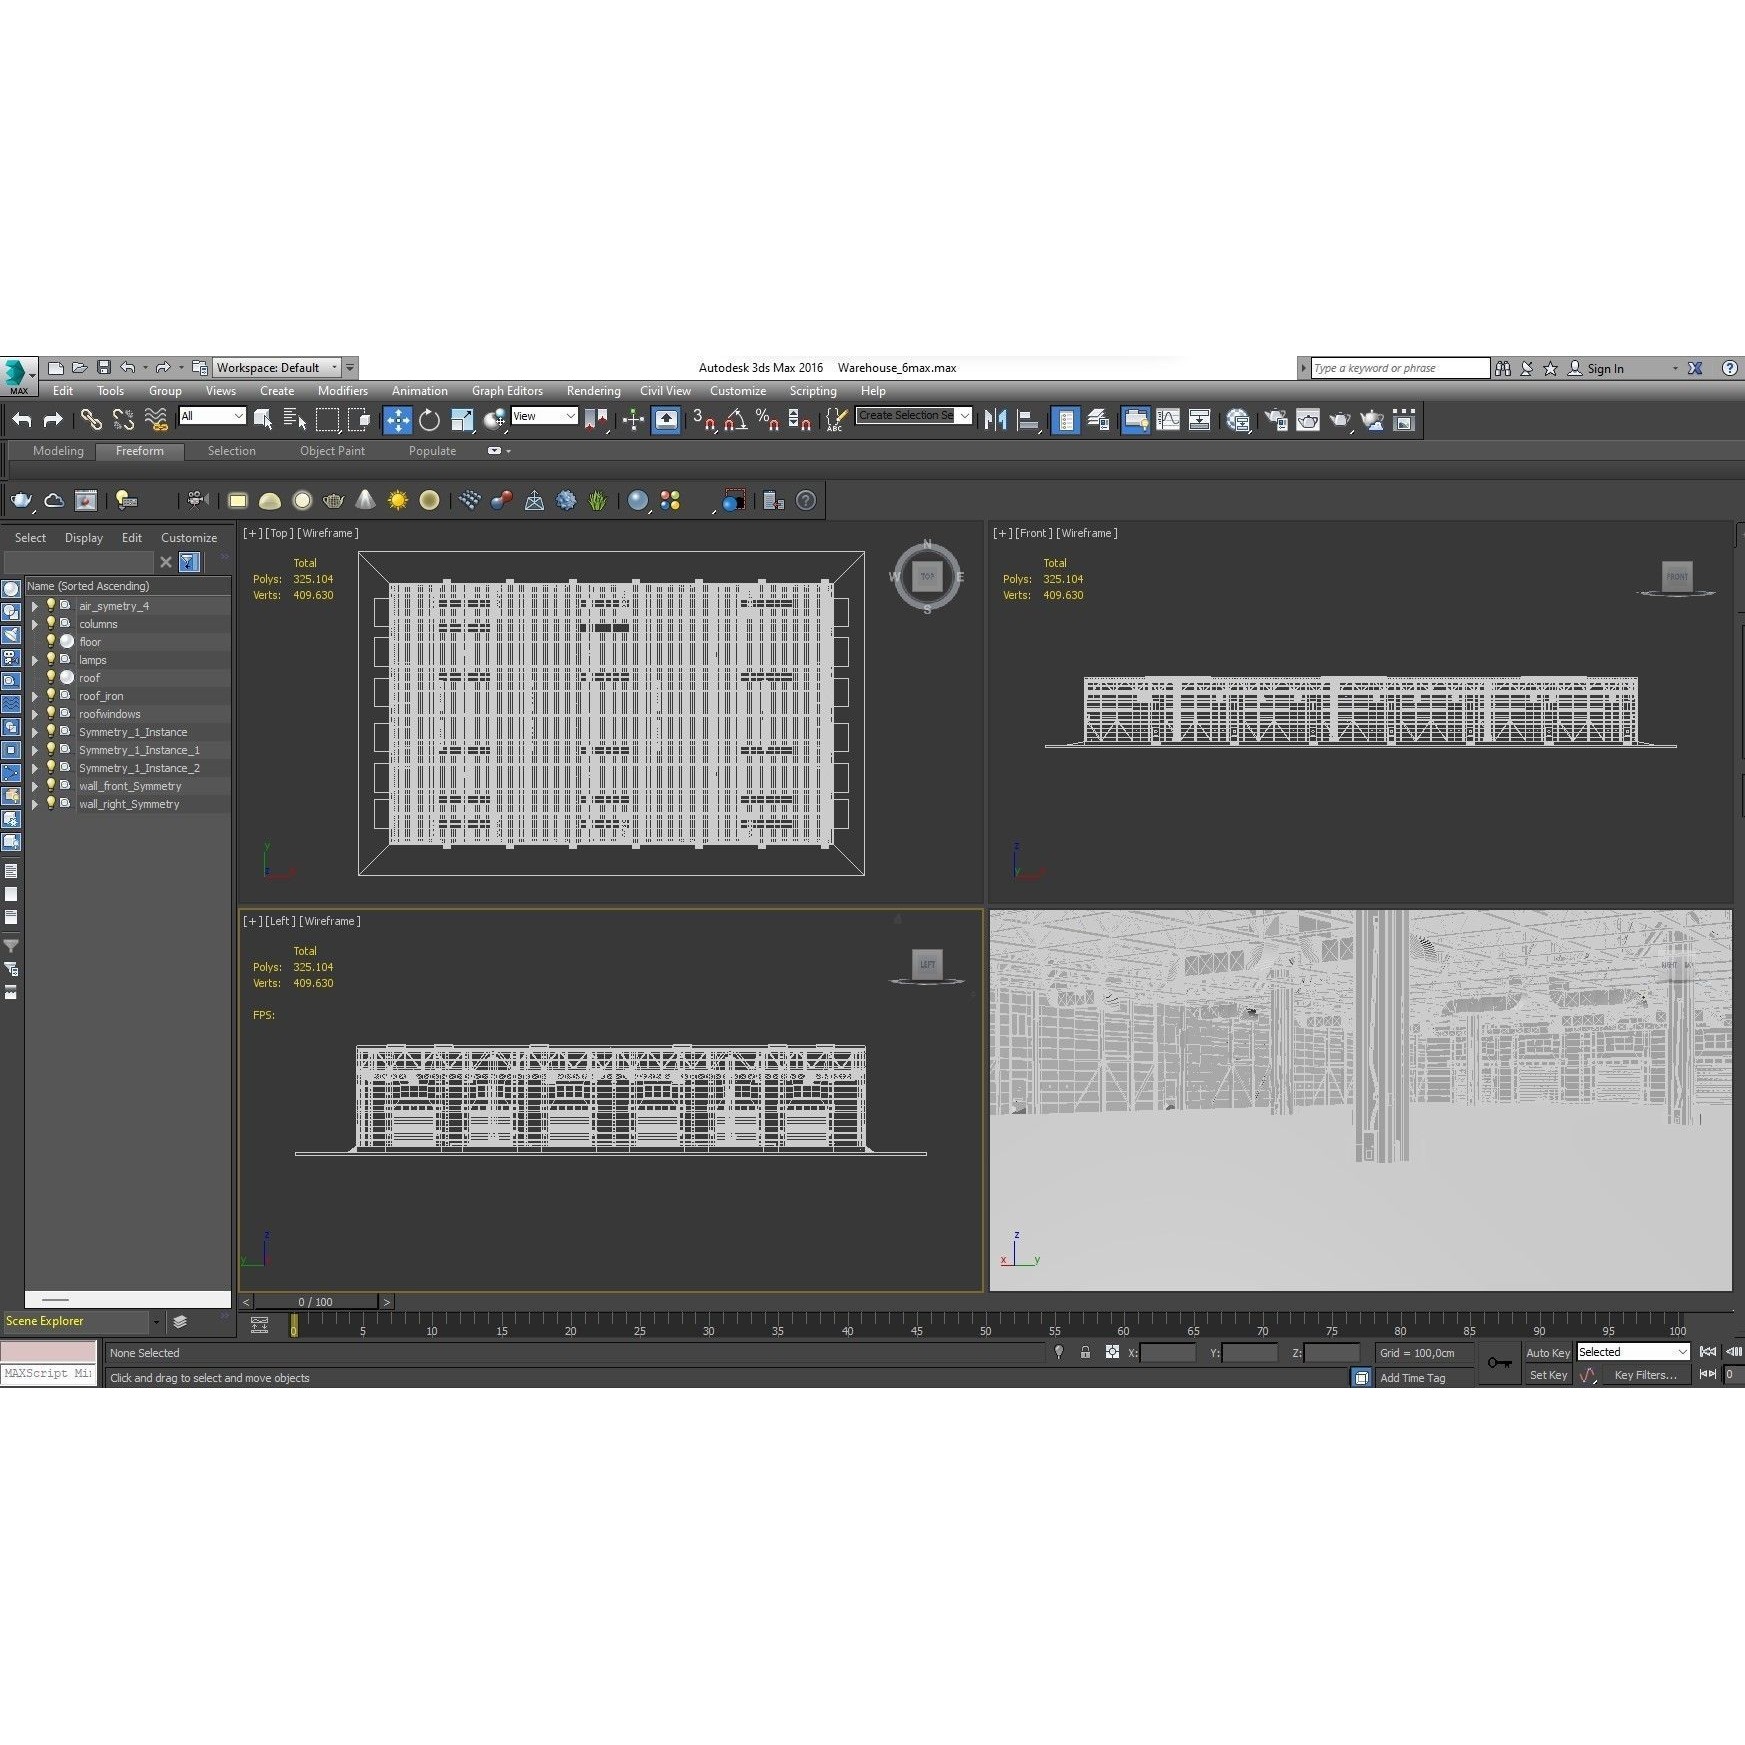
Task: Open the Curve Editor icon
Action: [x=1168, y=420]
